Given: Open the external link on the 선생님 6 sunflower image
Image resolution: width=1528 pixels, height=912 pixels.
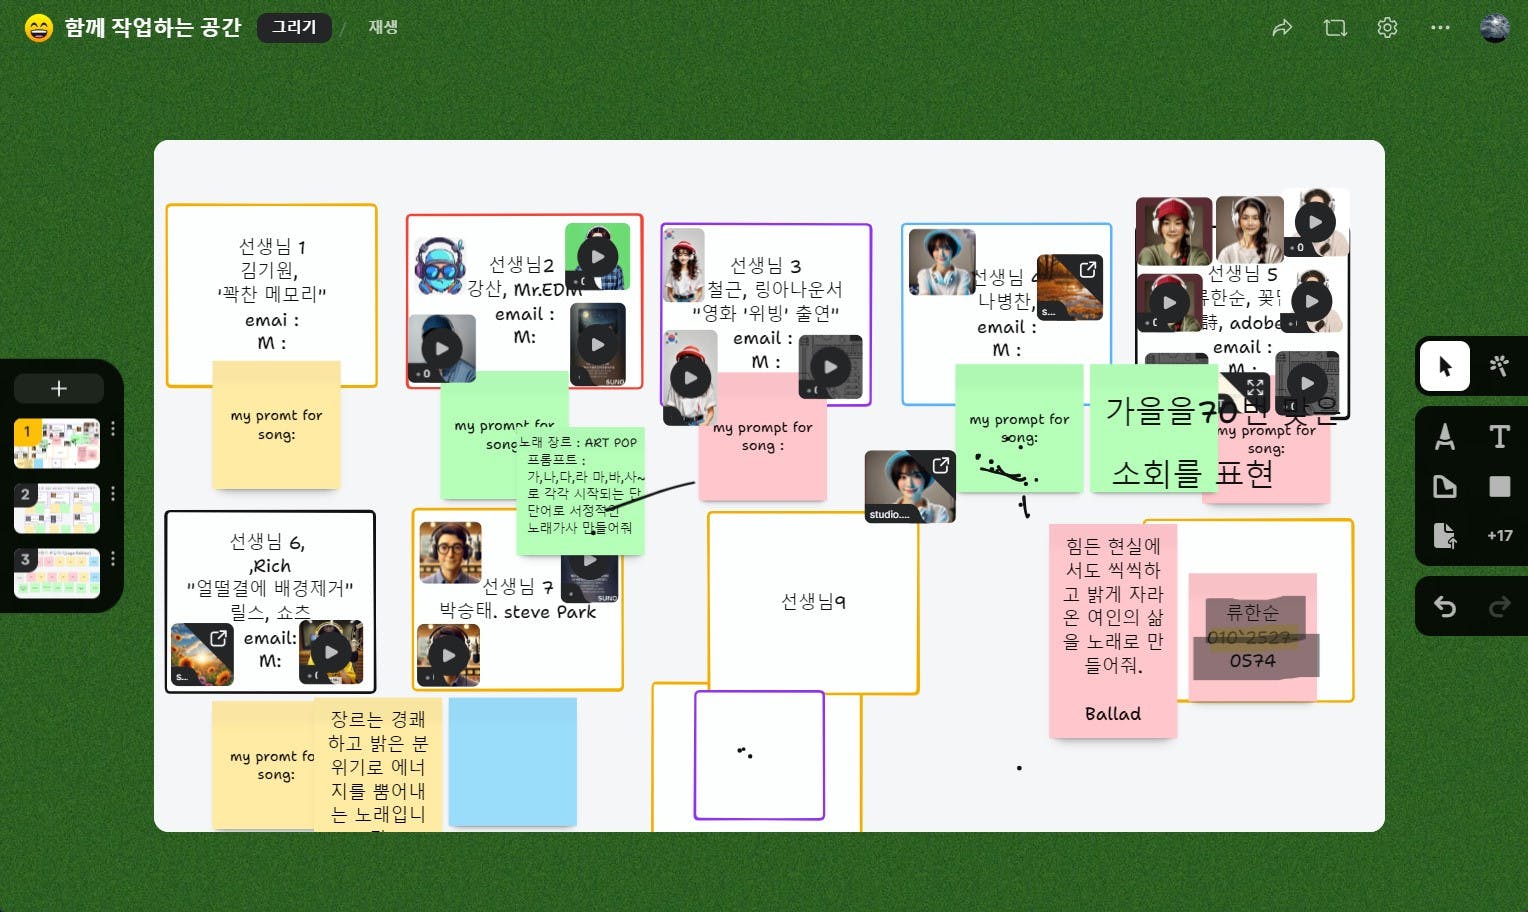Looking at the screenshot, I should pyautogui.click(x=219, y=637).
